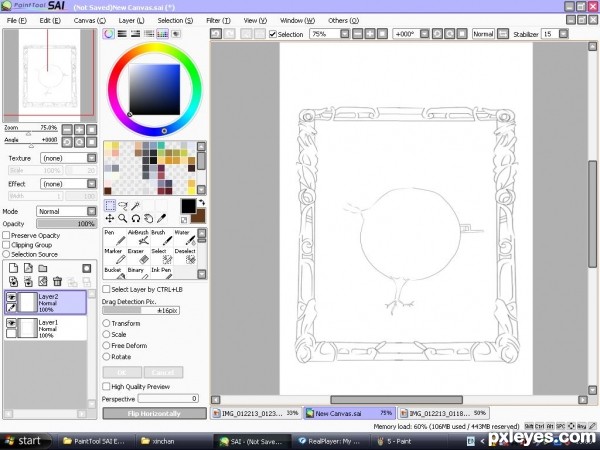Select the Brush tool
600x450 pixels.
tap(161, 237)
